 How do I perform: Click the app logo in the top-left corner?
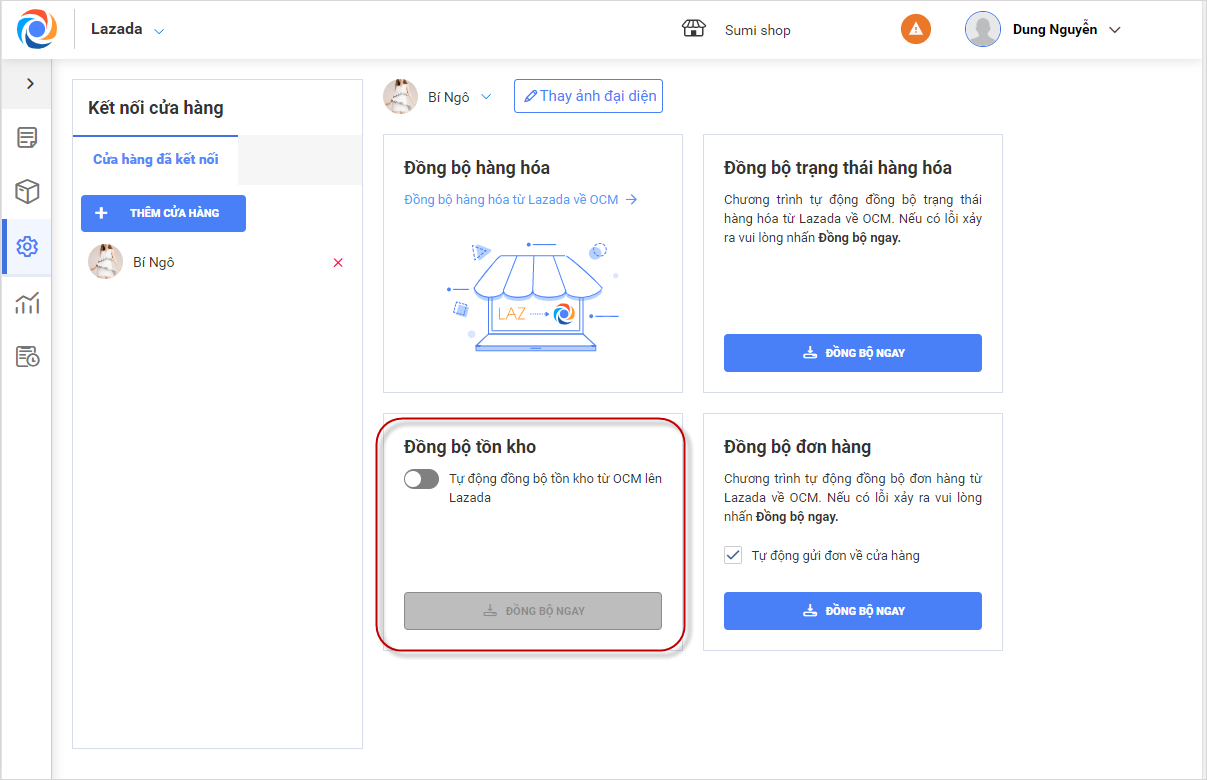(37, 29)
